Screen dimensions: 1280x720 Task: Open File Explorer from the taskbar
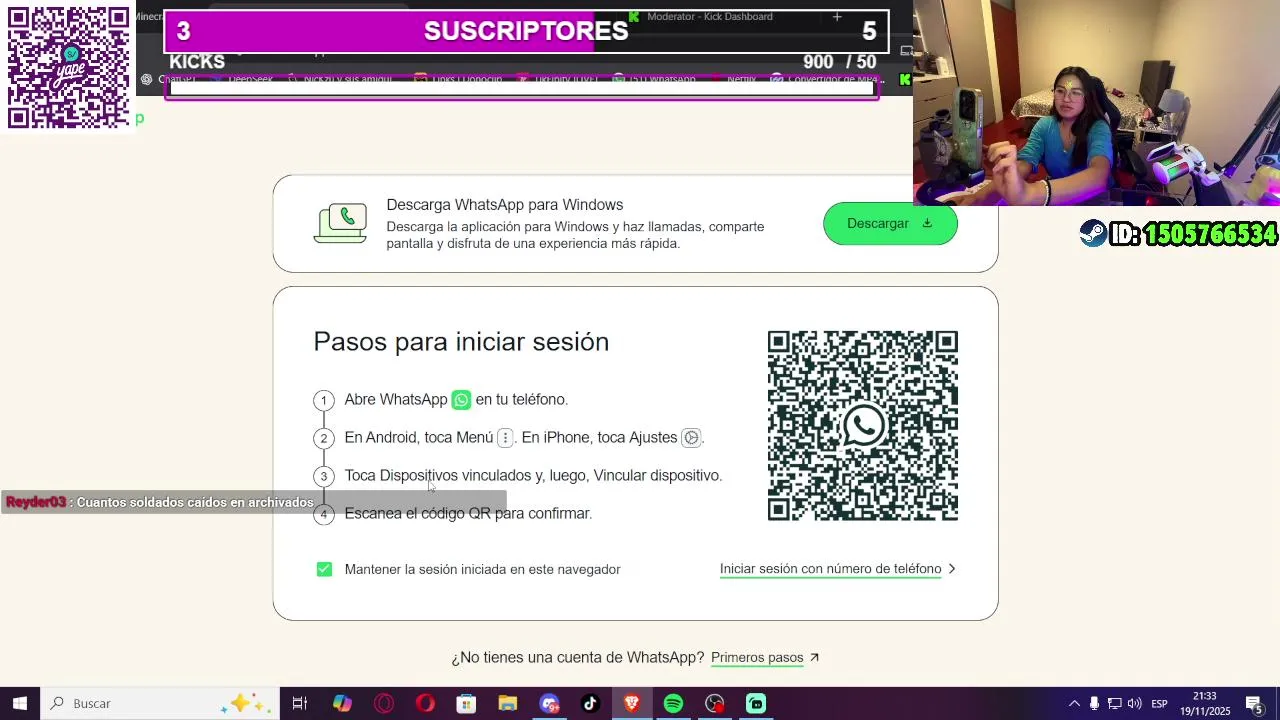507,704
